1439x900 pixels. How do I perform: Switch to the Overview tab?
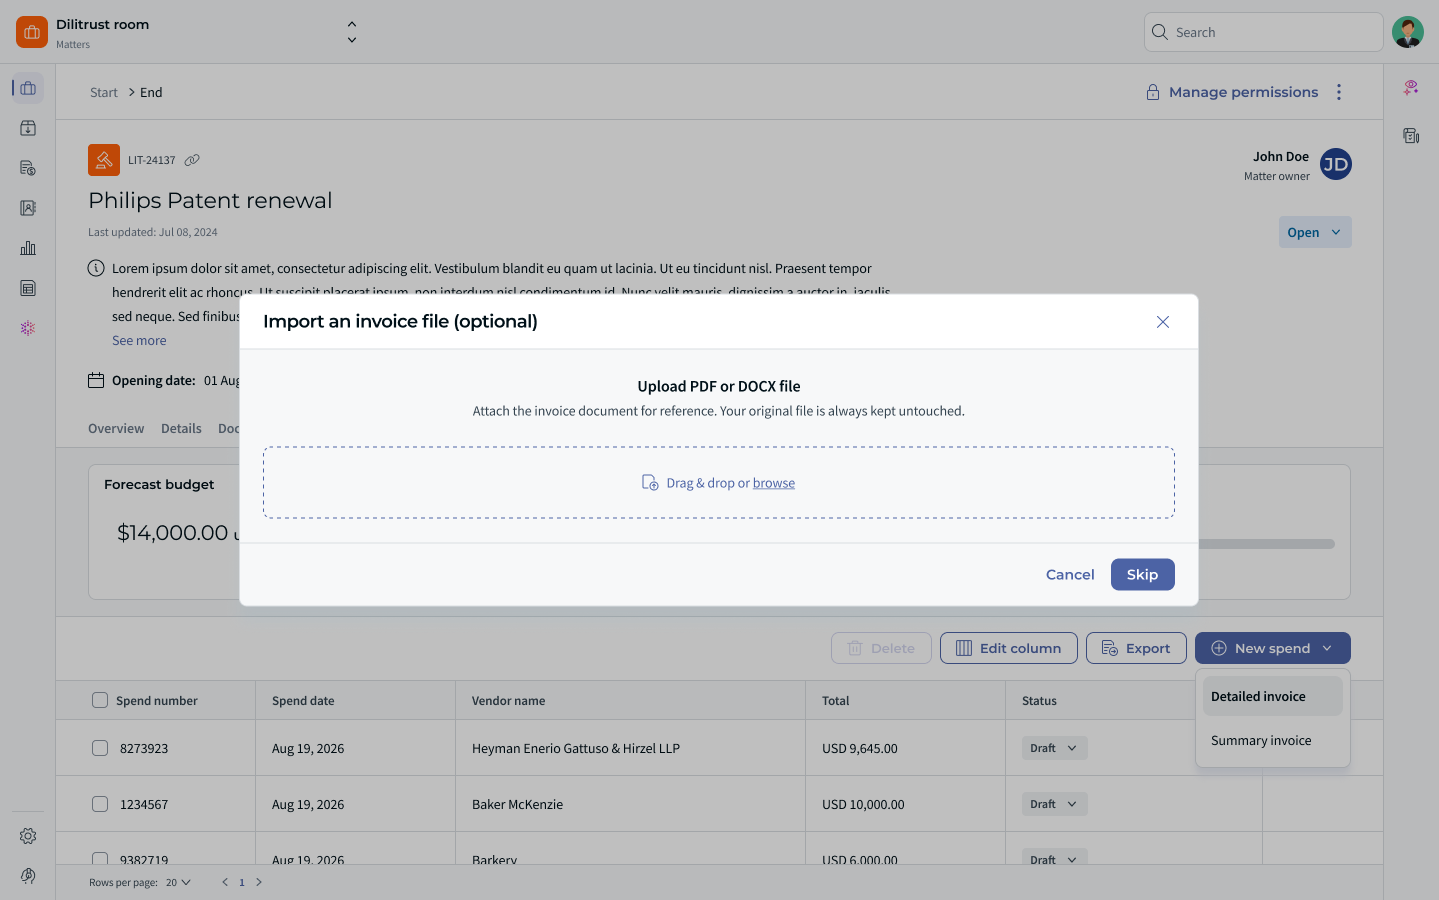click(x=116, y=428)
